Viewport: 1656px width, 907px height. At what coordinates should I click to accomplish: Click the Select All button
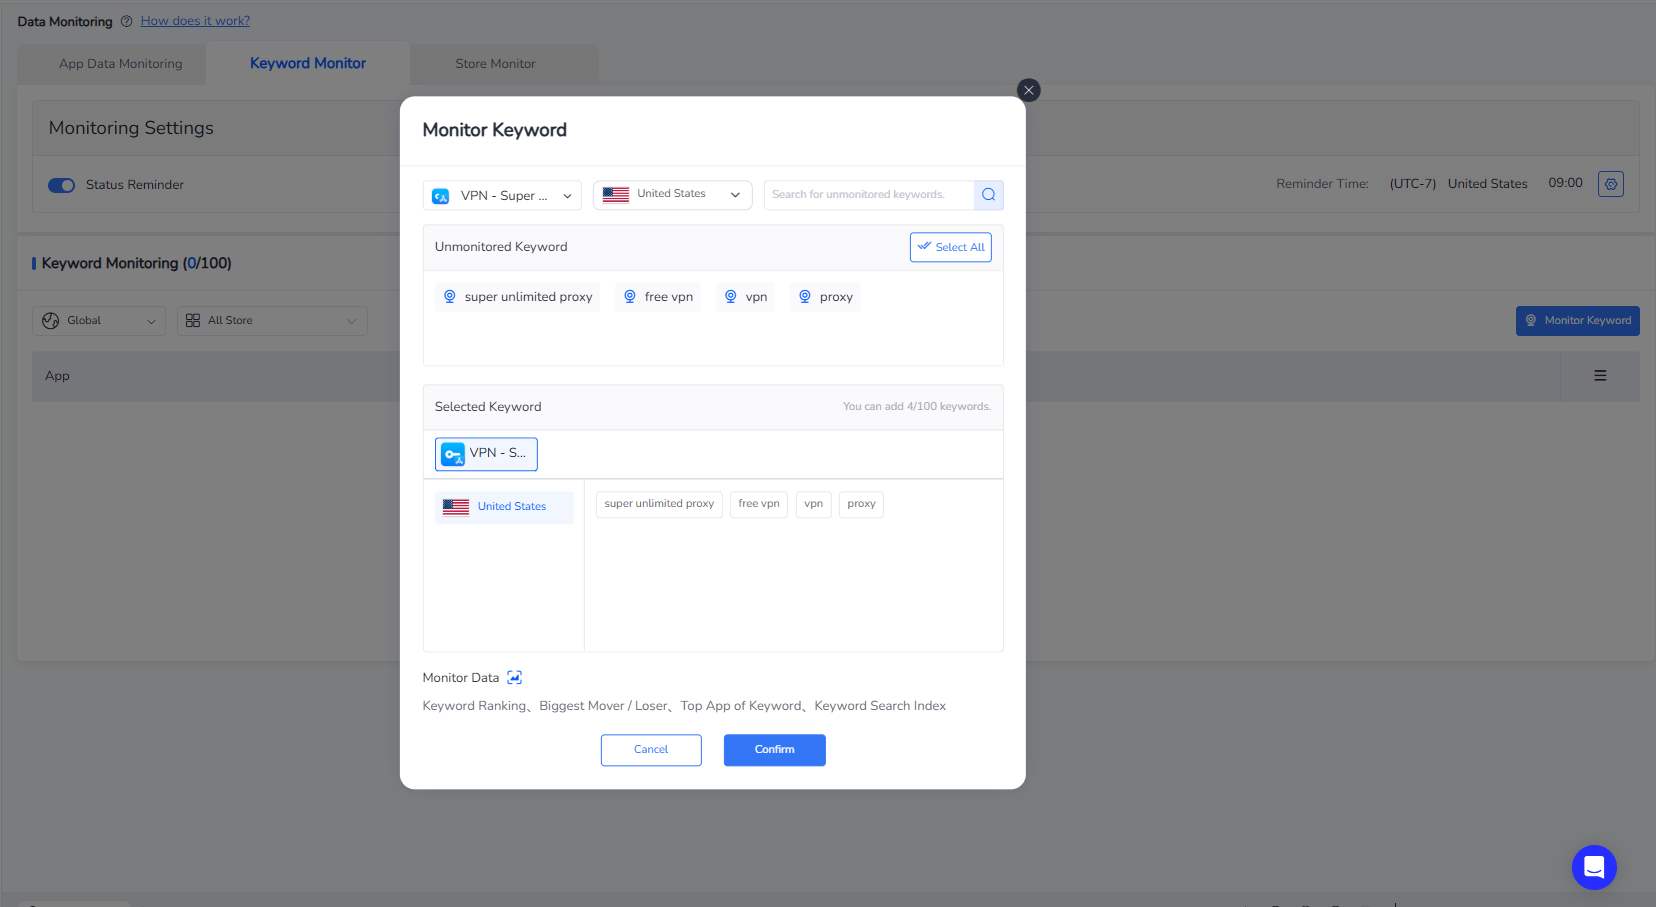pos(950,247)
